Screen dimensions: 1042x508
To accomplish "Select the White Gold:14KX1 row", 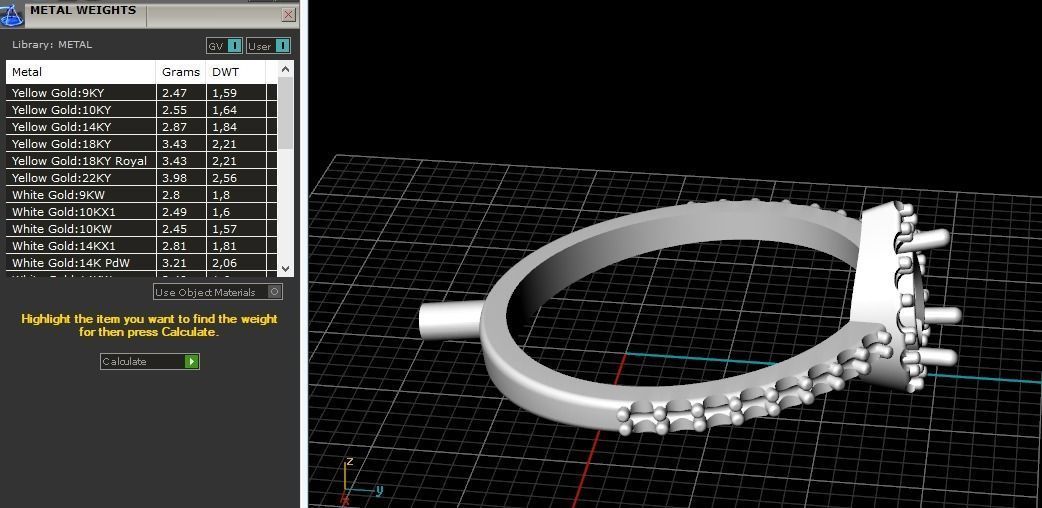I will point(141,246).
